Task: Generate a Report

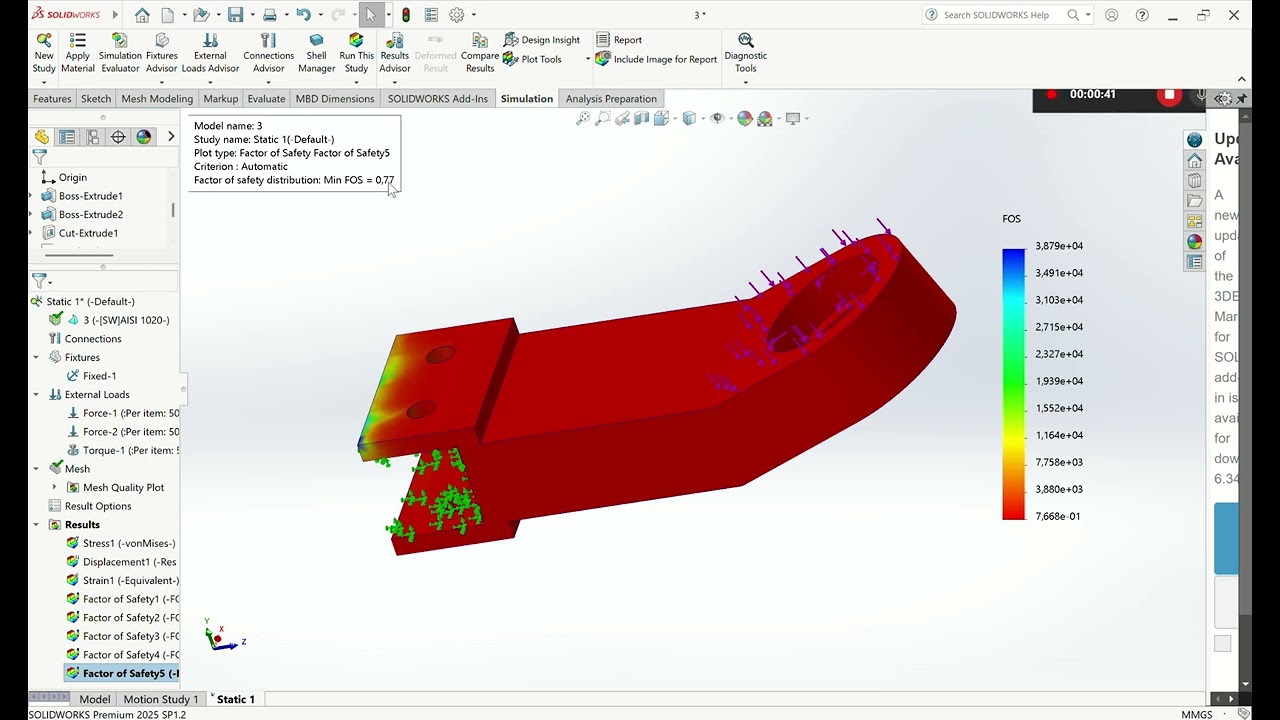Action: [619, 40]
